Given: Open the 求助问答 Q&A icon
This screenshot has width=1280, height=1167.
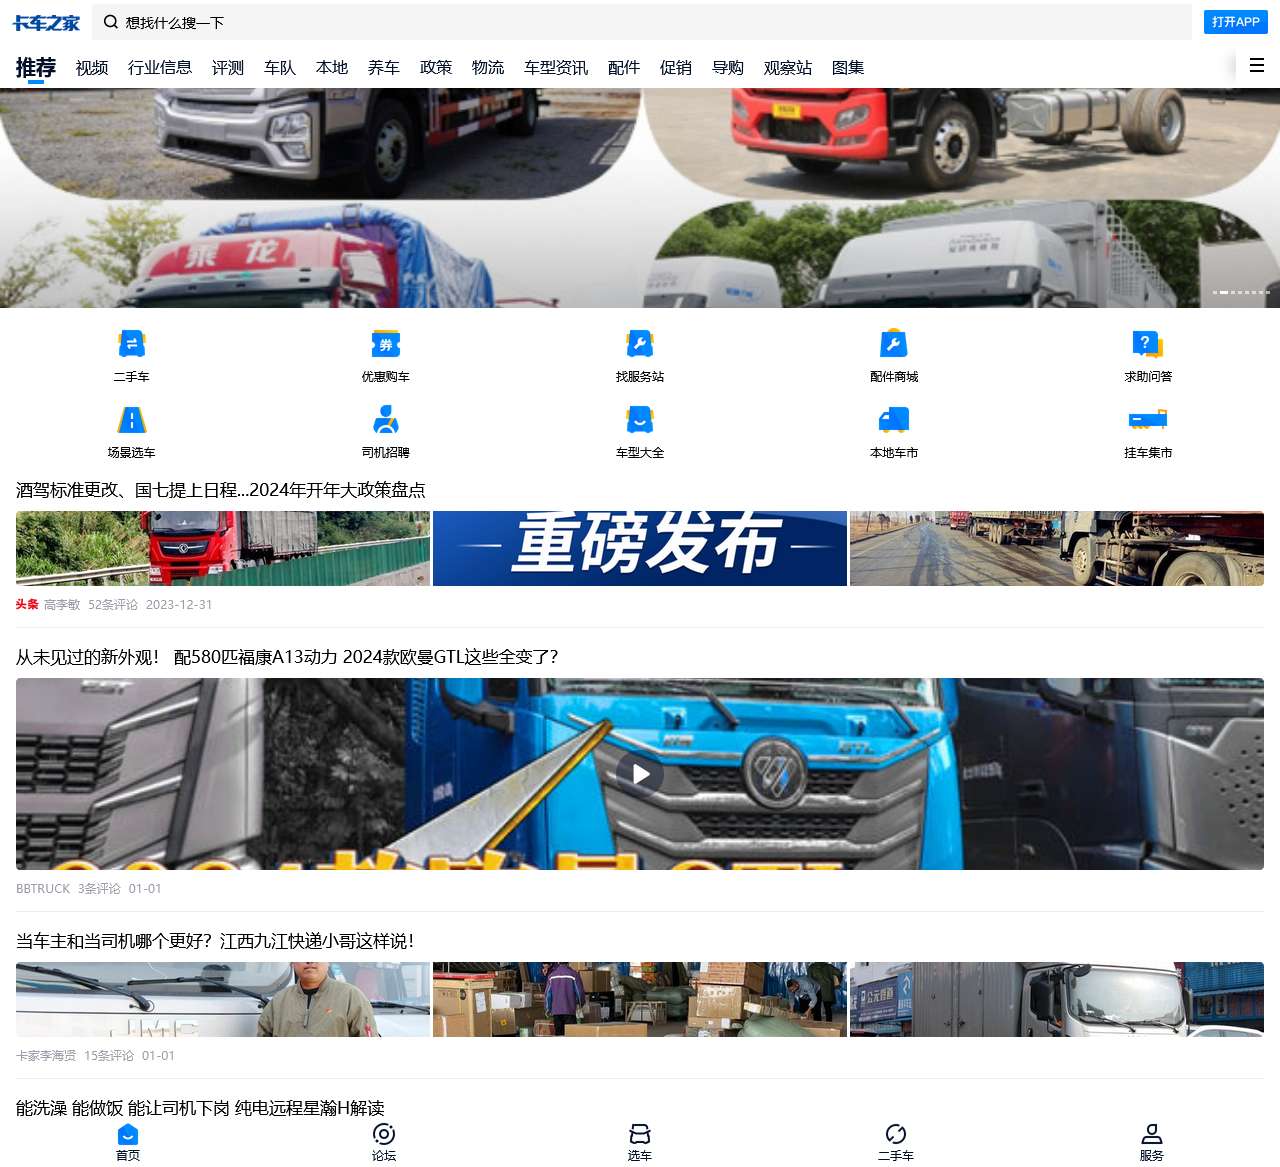Looking at the screenshot, I should coord(1148,344).
